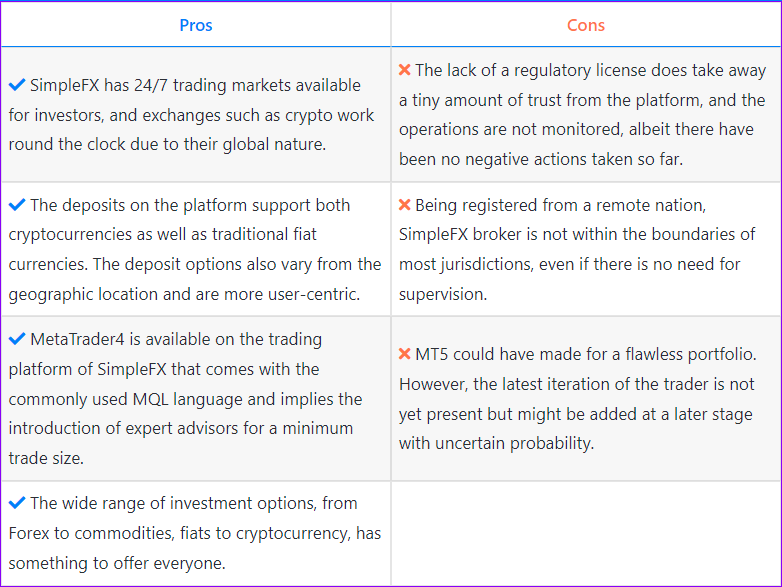Click the checkmark icon beside SimpleFX 24/7 trading

(x=17, y=85)
